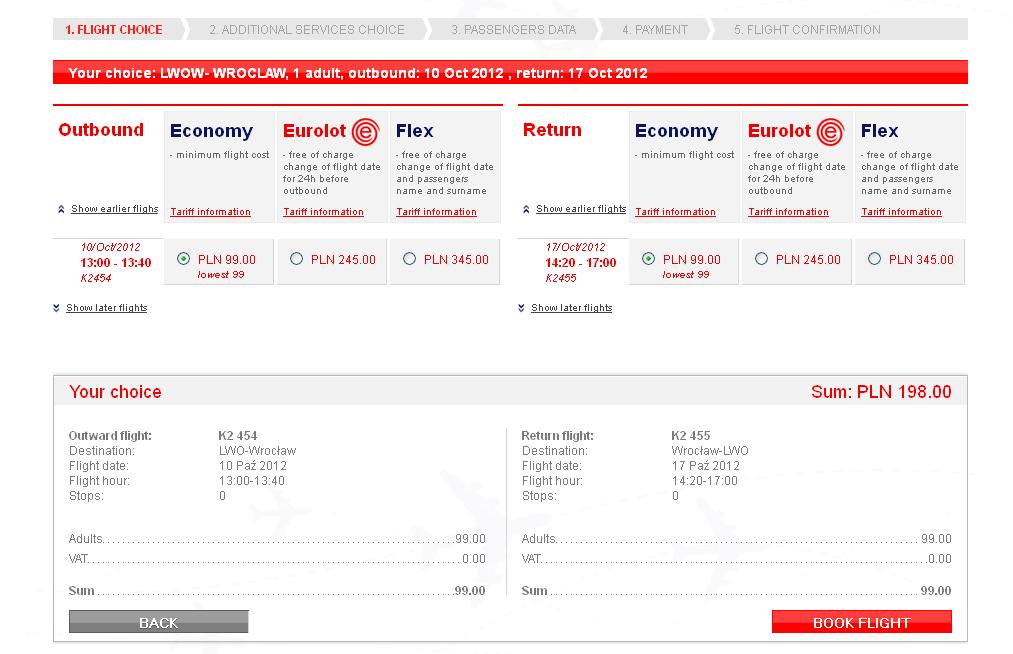Open Tariff information for outbound Economy
Screen dimensions: 1013x654
click(x=210, y=212)
